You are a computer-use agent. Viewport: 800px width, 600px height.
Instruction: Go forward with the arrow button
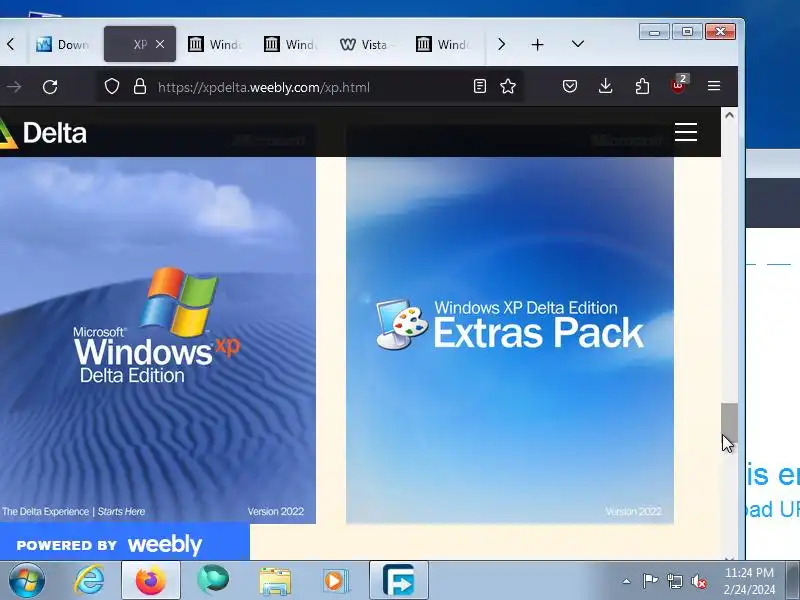tap(14, 87)
